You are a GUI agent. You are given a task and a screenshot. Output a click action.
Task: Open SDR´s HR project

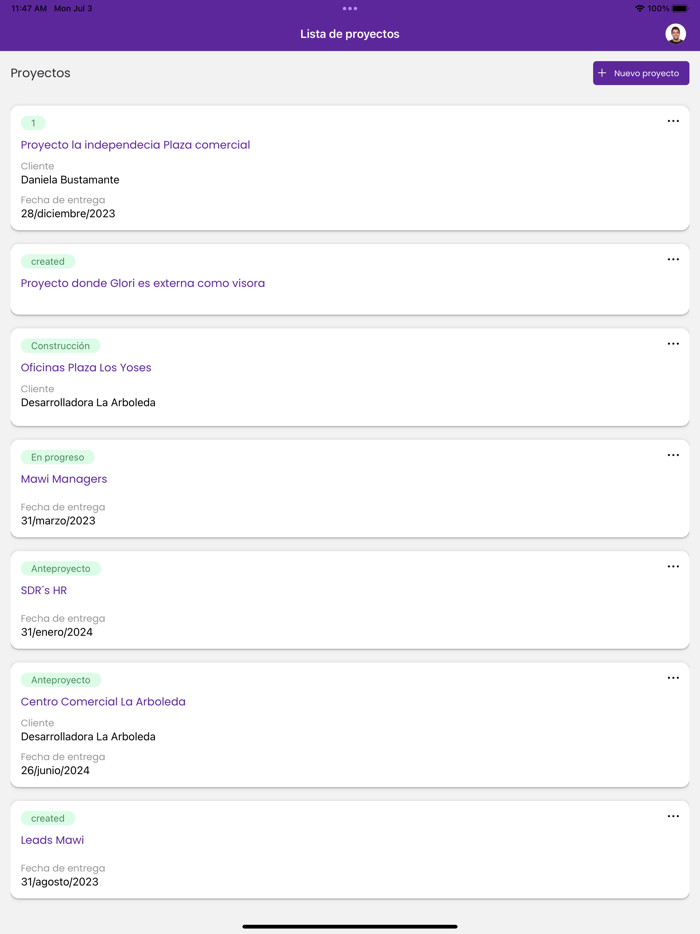coord(44,590)
